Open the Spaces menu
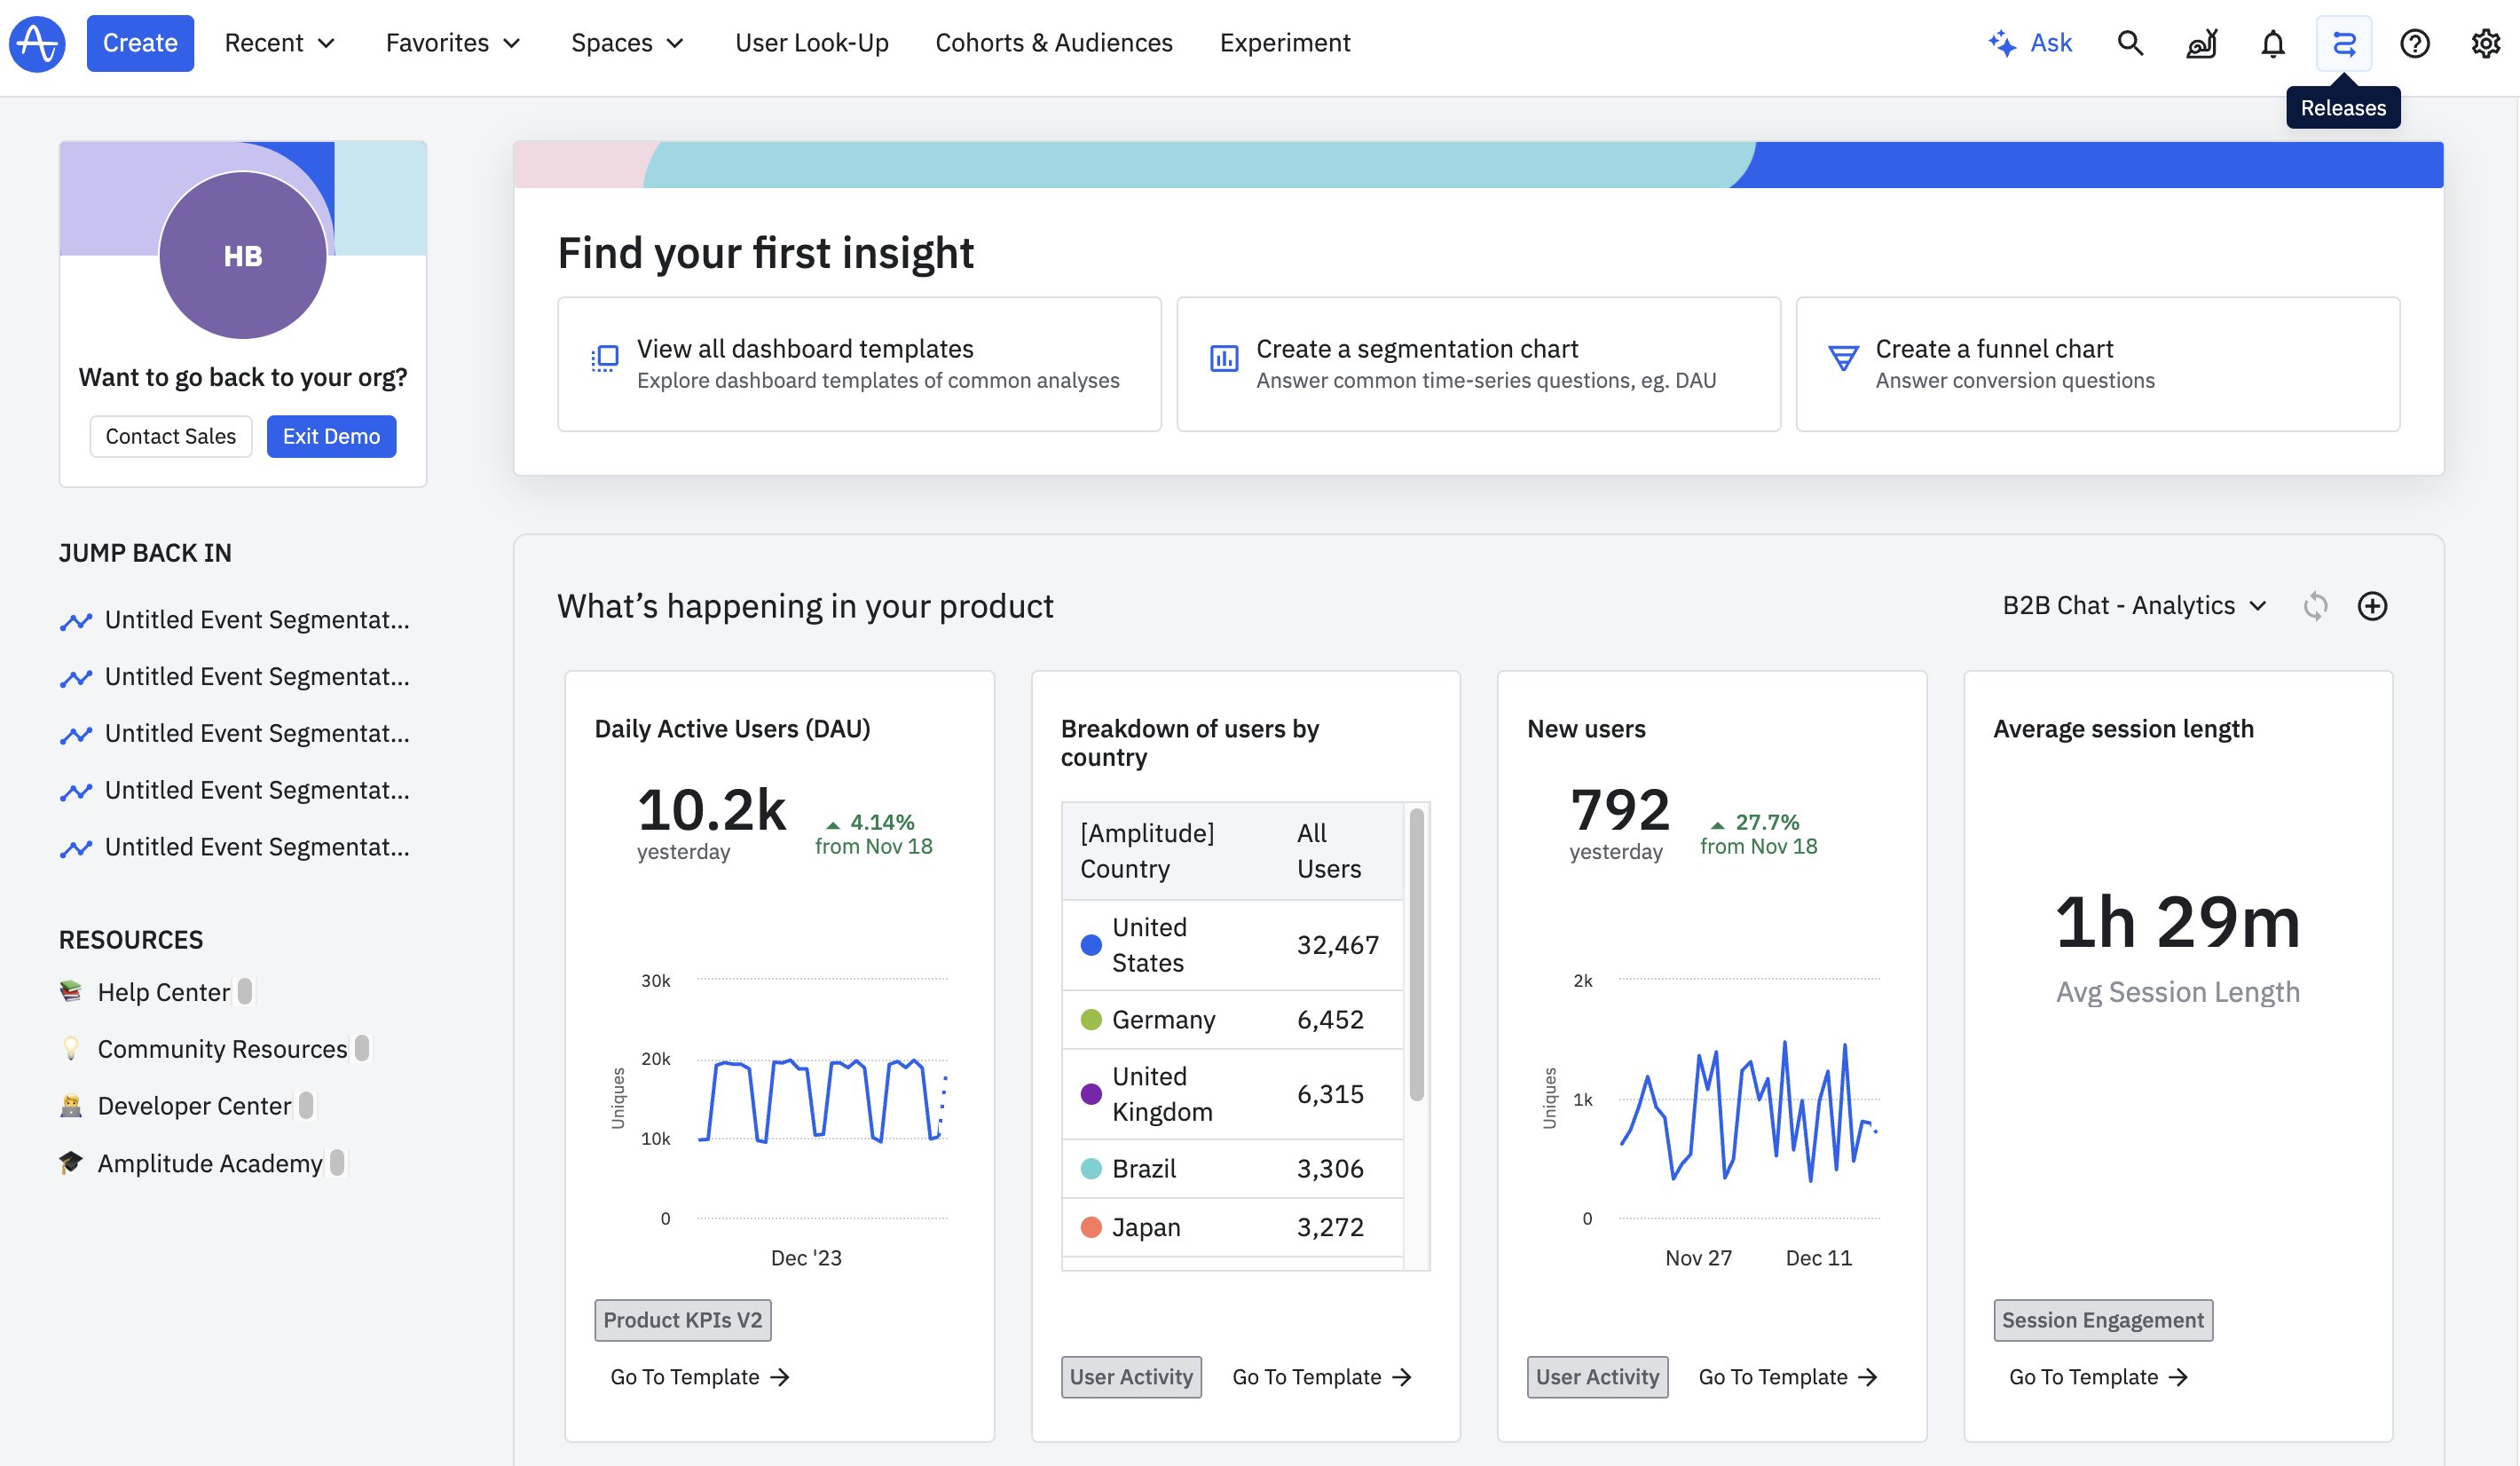Screen dimensions: 2520x1466 tap(627, 43)
